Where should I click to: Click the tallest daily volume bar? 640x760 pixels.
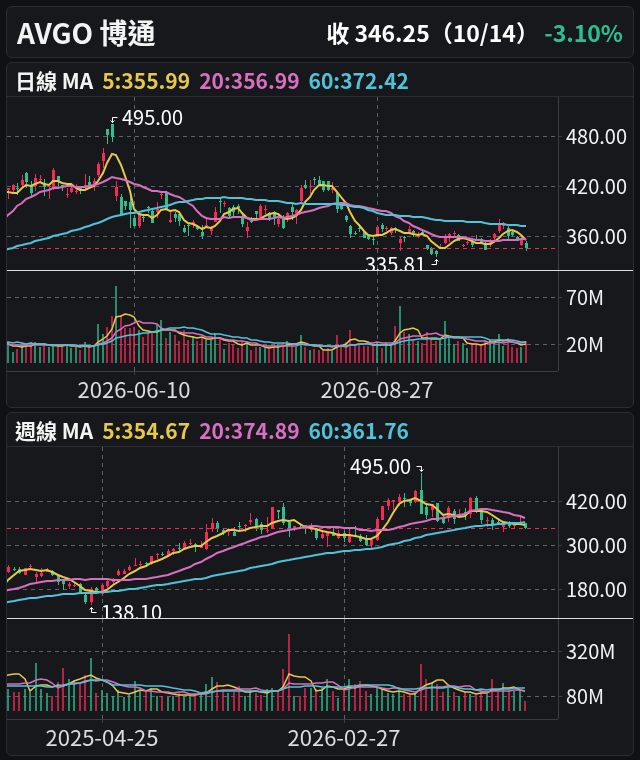pyautogui.click(x=116, y=324)
